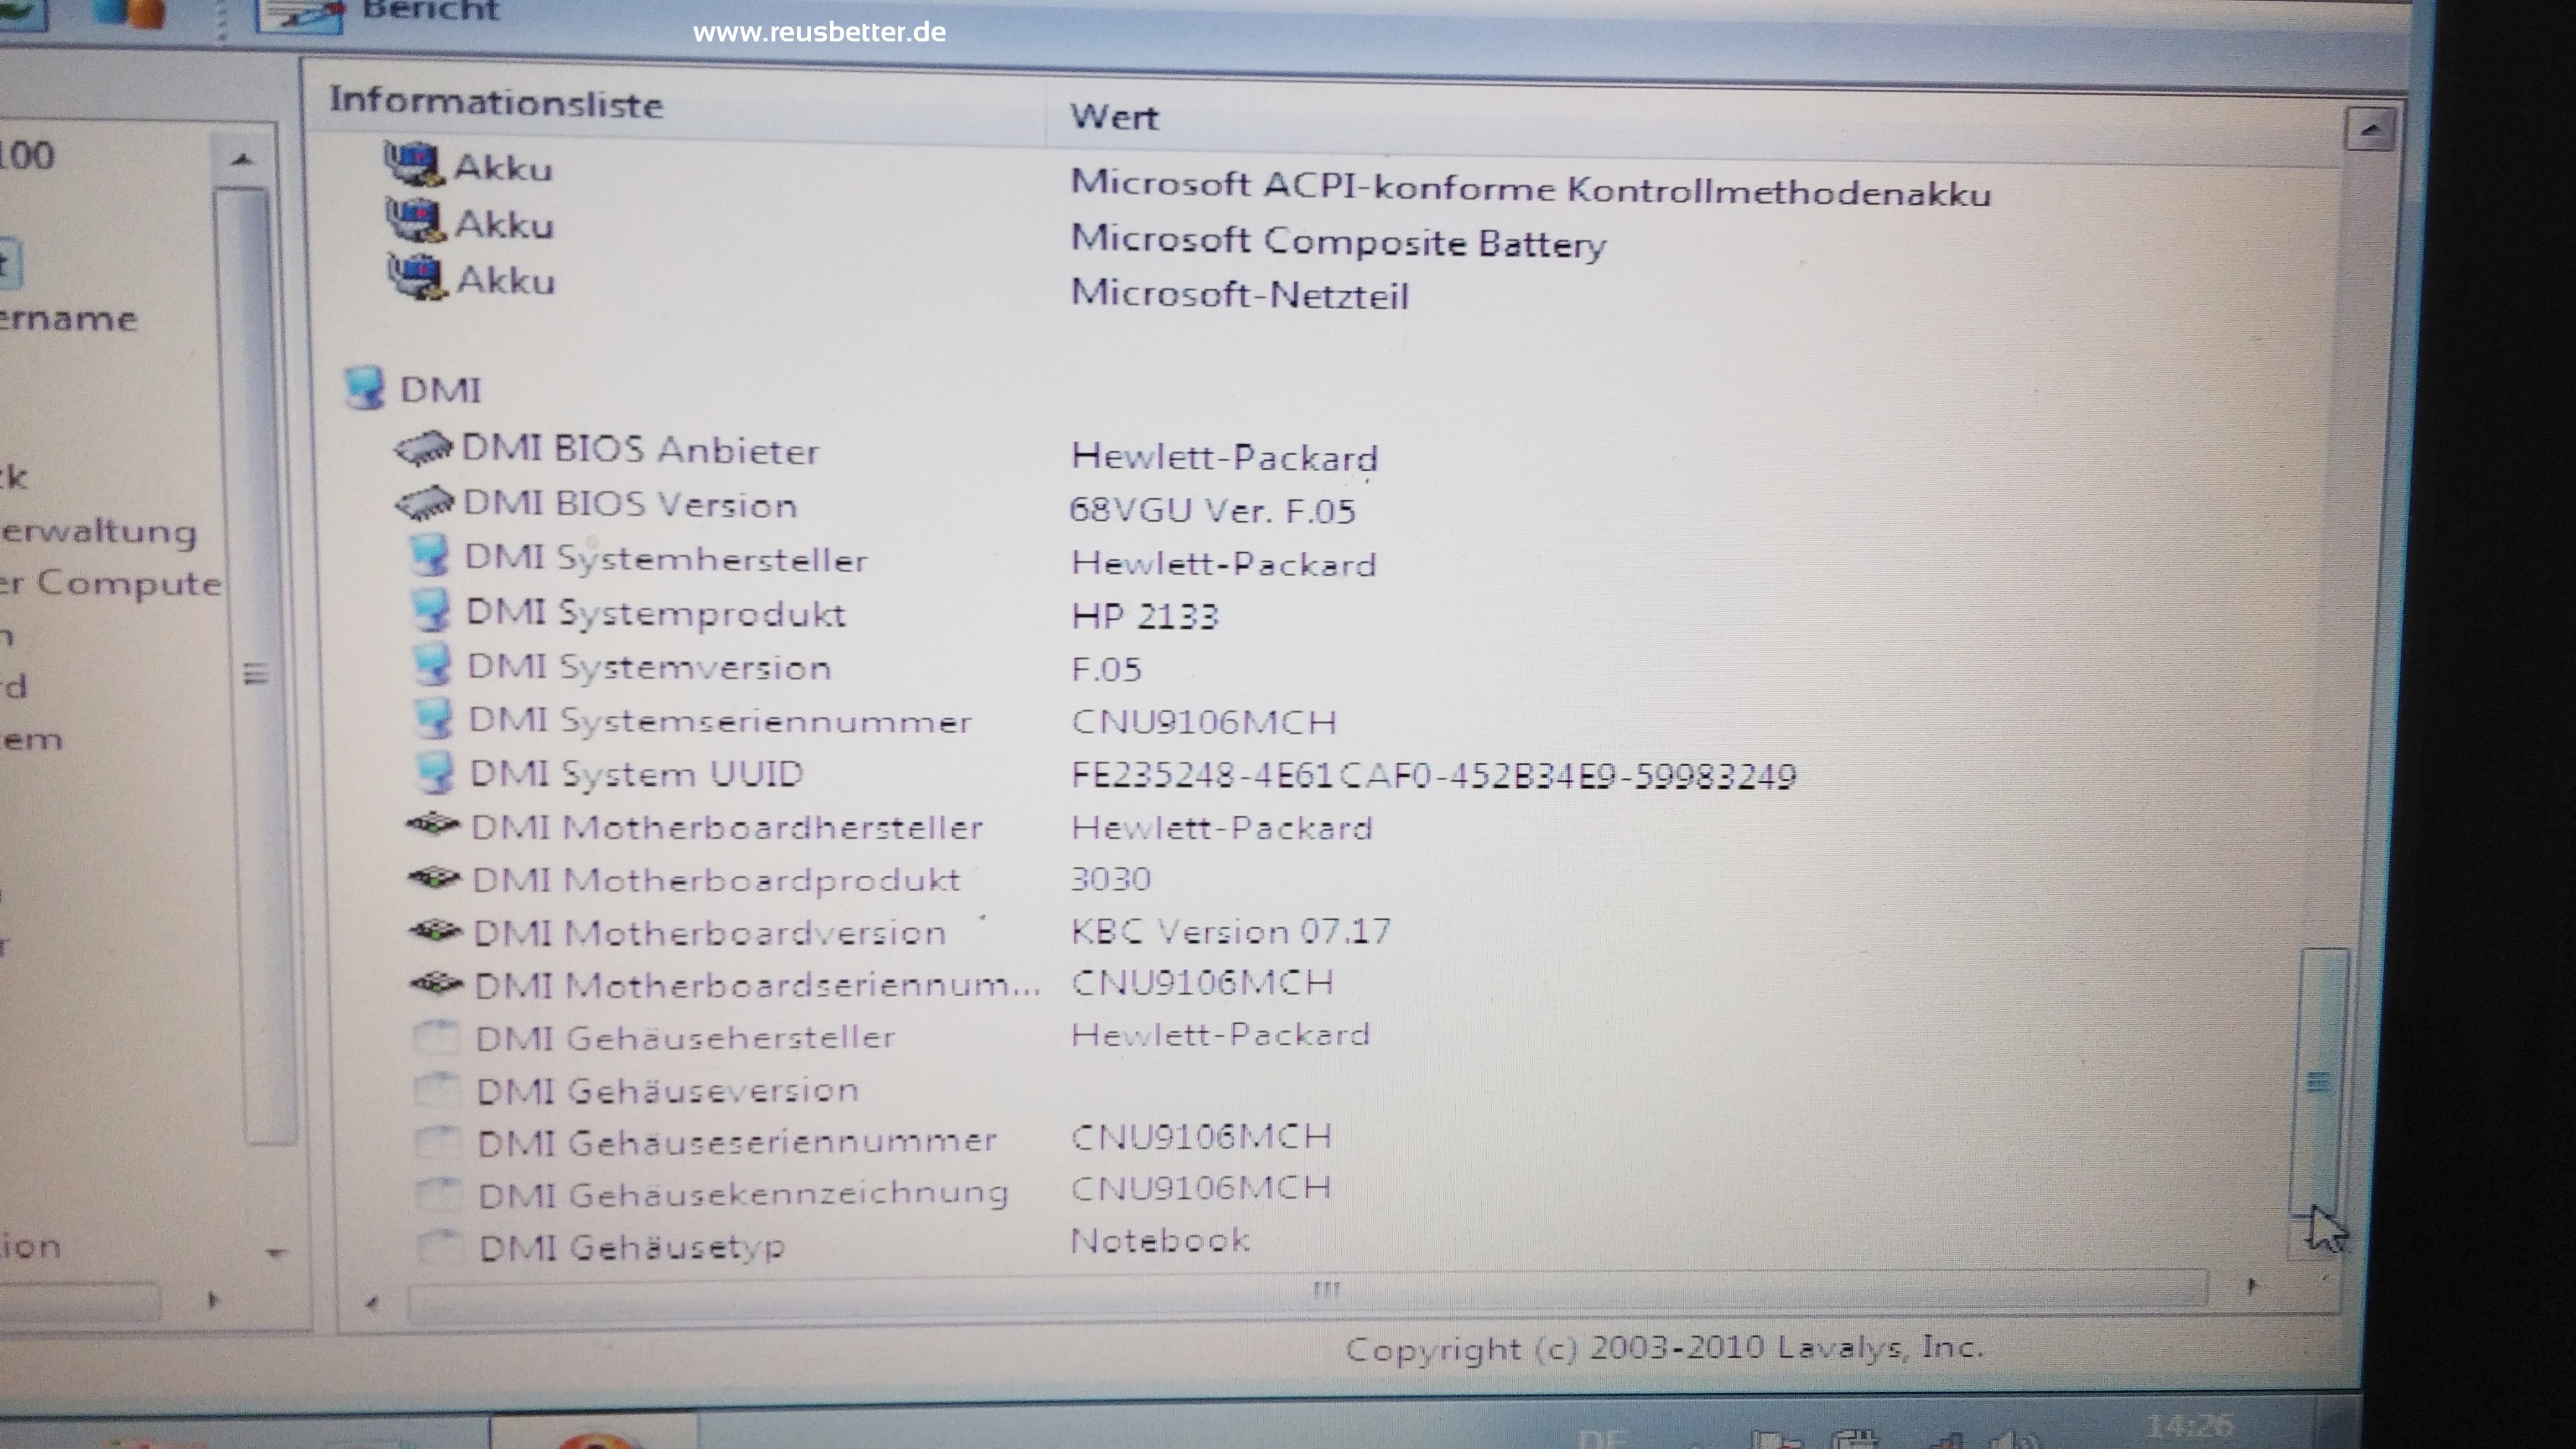Click the icon beside DMI Systemhersteller
Screen dimensions: 2576x1449
(x=430, y=556)
